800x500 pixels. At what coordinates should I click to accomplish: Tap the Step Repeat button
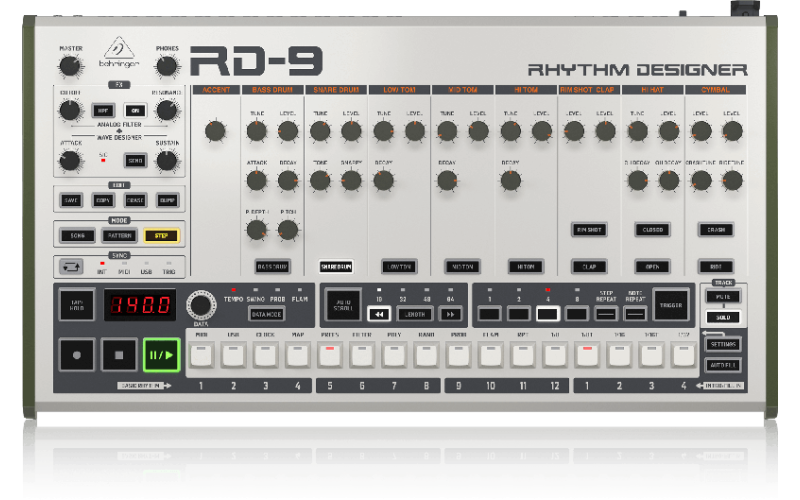(x=606, y=314)
